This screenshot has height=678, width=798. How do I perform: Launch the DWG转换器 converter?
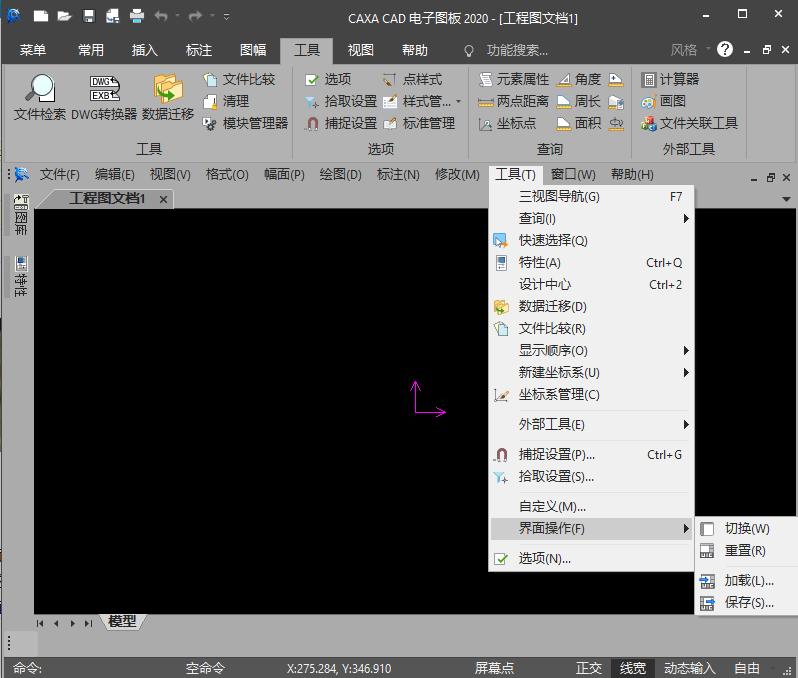[x=104, y=97]
